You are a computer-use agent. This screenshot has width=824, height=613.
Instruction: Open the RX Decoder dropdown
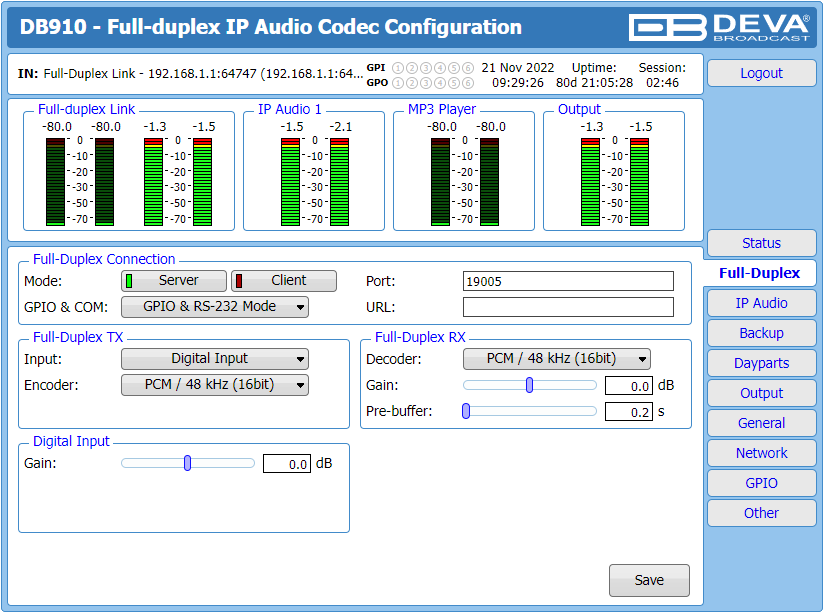(557, 359)
